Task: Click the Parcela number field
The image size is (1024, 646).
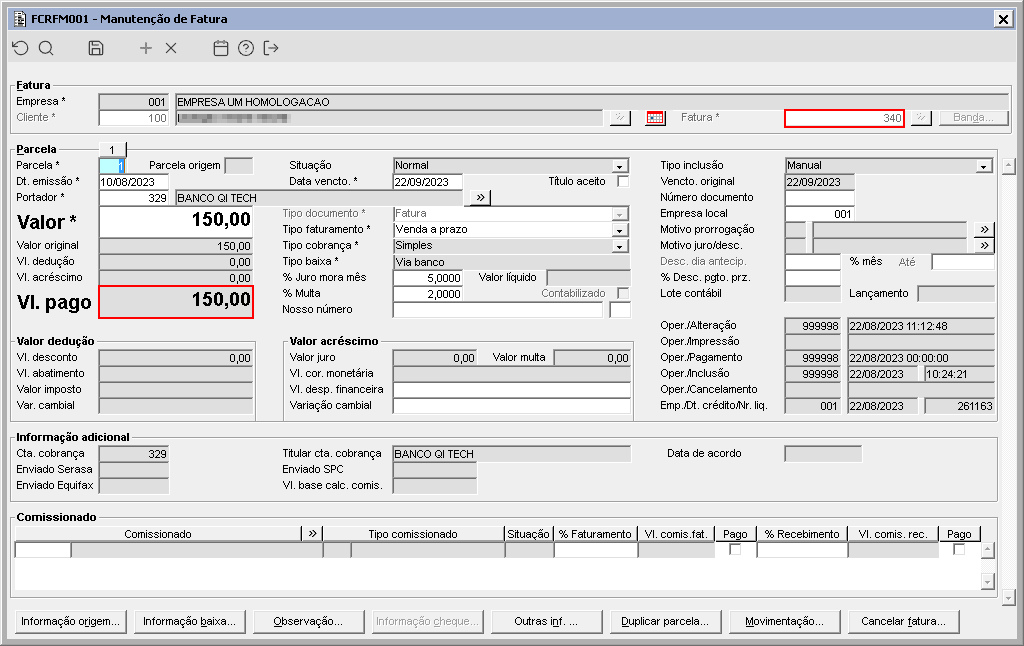Action: click(112, 166)
